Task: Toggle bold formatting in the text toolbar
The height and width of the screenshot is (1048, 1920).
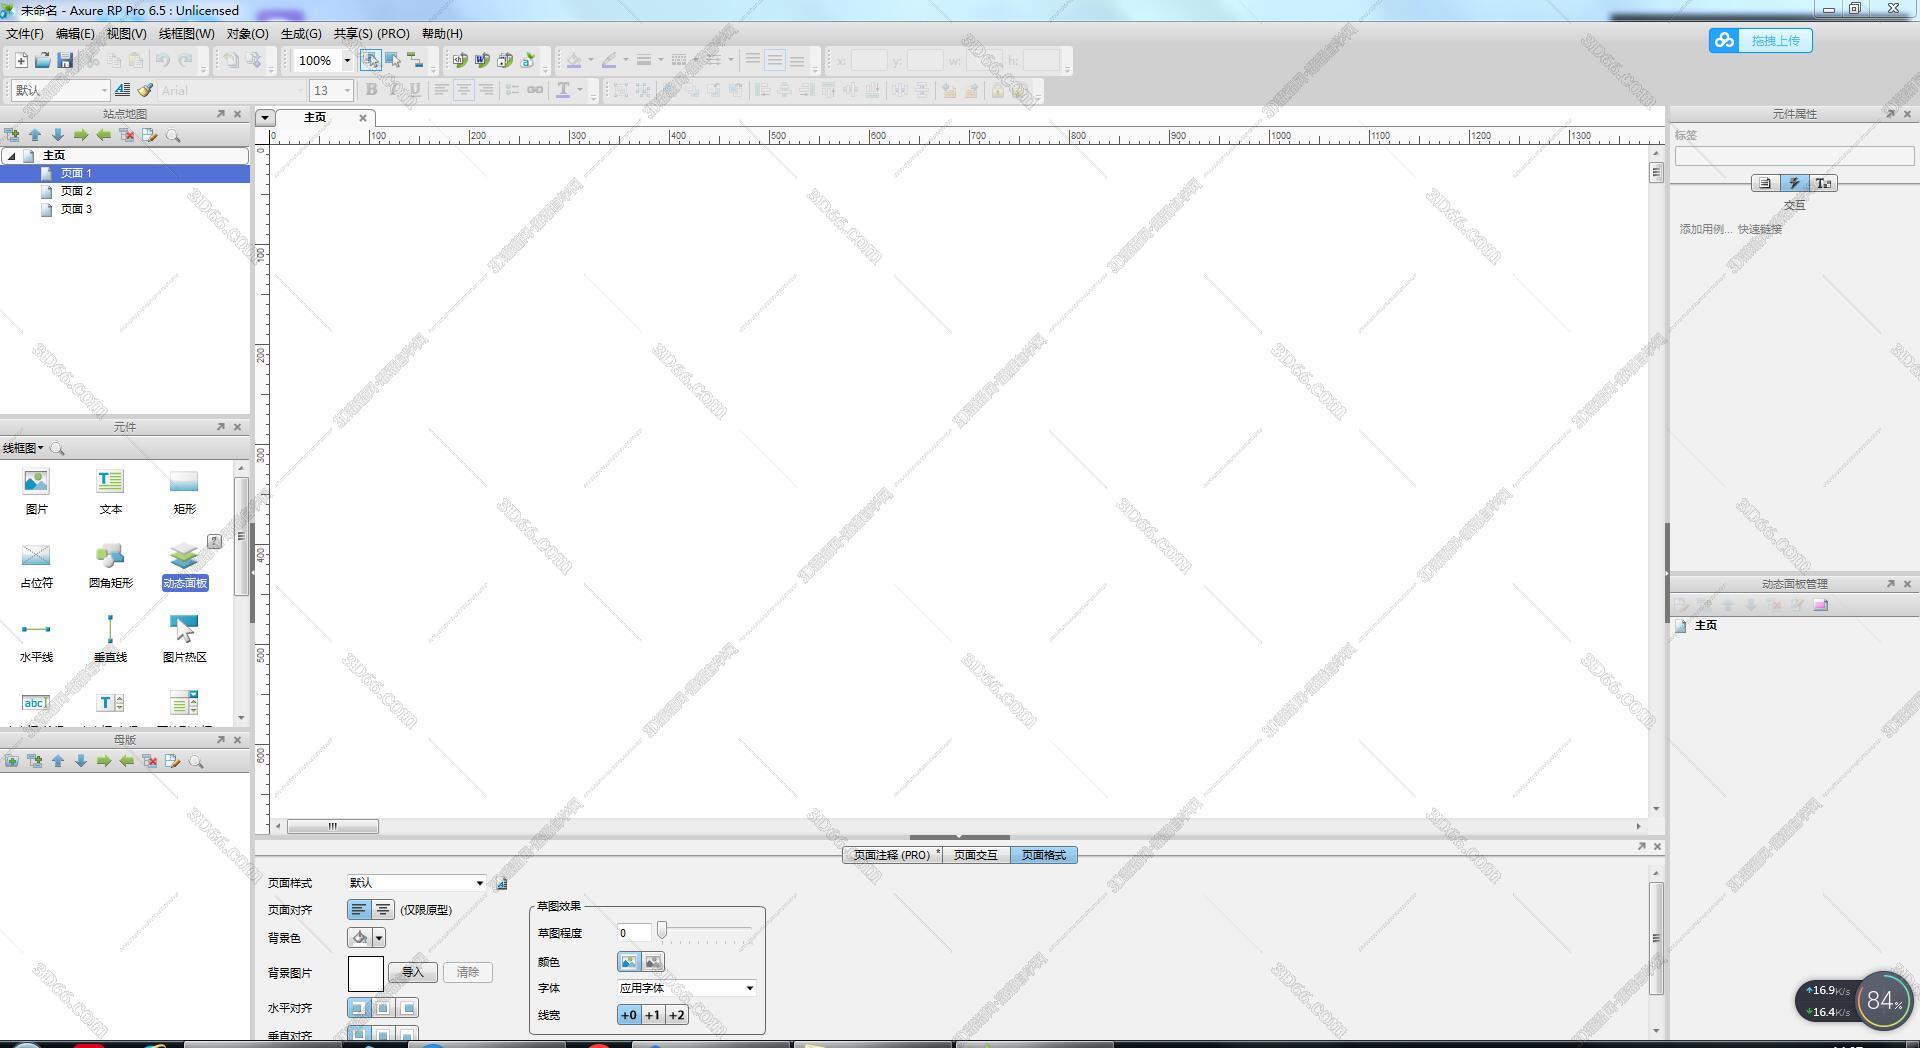Action: click(371, 90)
